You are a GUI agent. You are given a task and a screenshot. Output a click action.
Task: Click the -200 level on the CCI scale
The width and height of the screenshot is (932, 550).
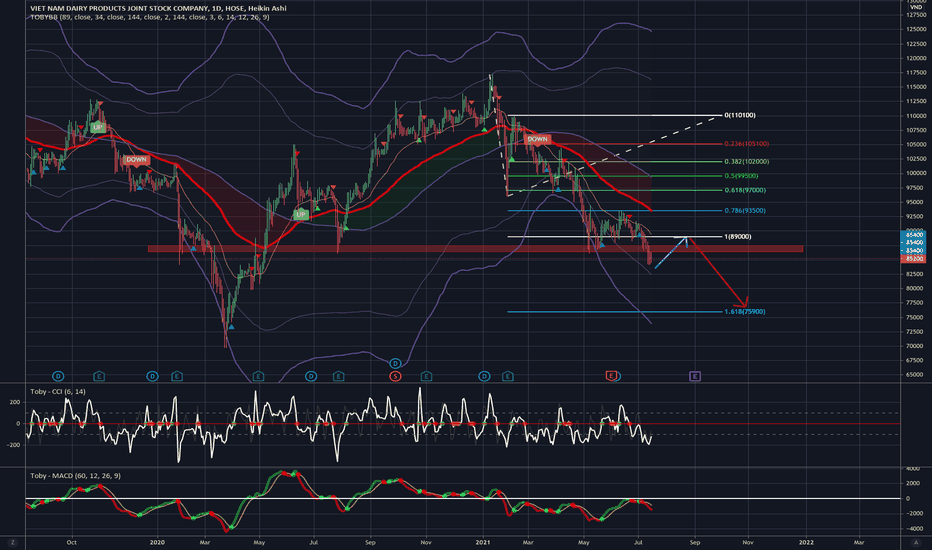[14, 445]
